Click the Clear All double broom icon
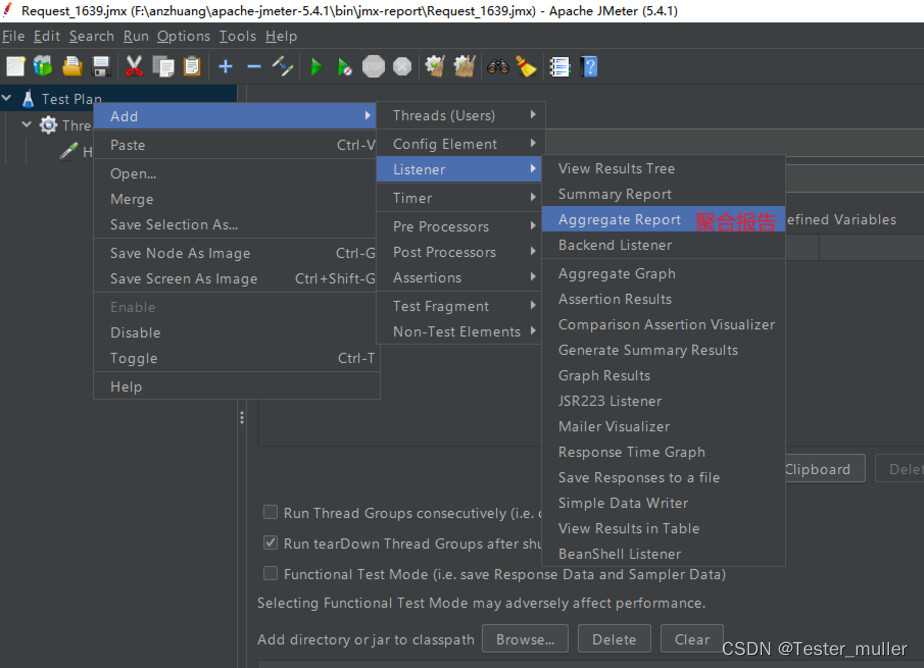This screenshot has height=668, width=924. point(464,67)
